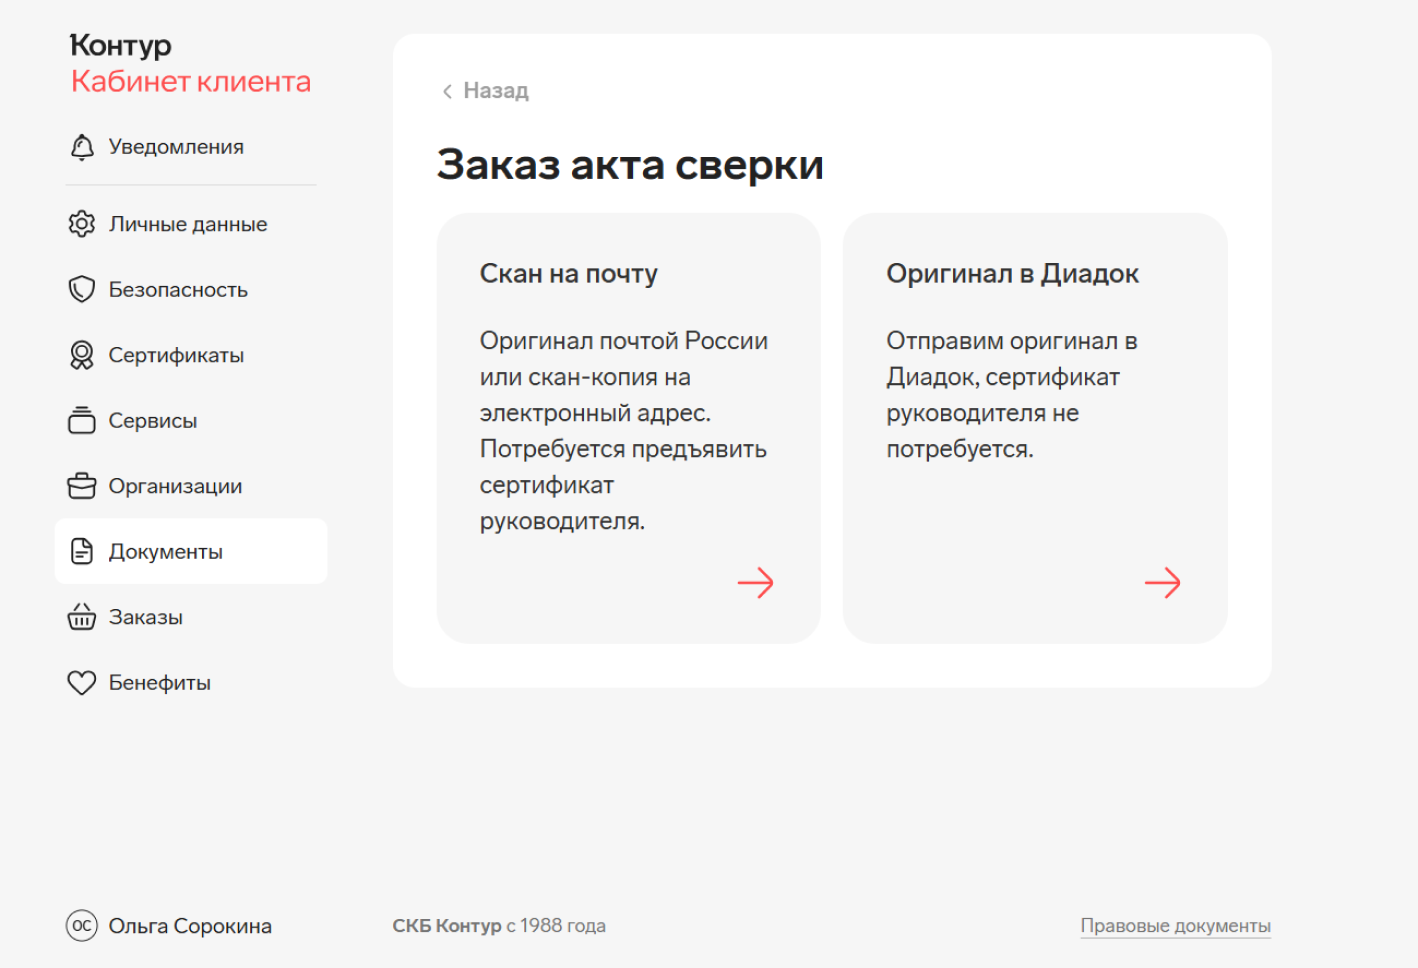This screenshot has width=1418, height=968.
Task: Open the Уведомления menu item
Action: point(191,147)
